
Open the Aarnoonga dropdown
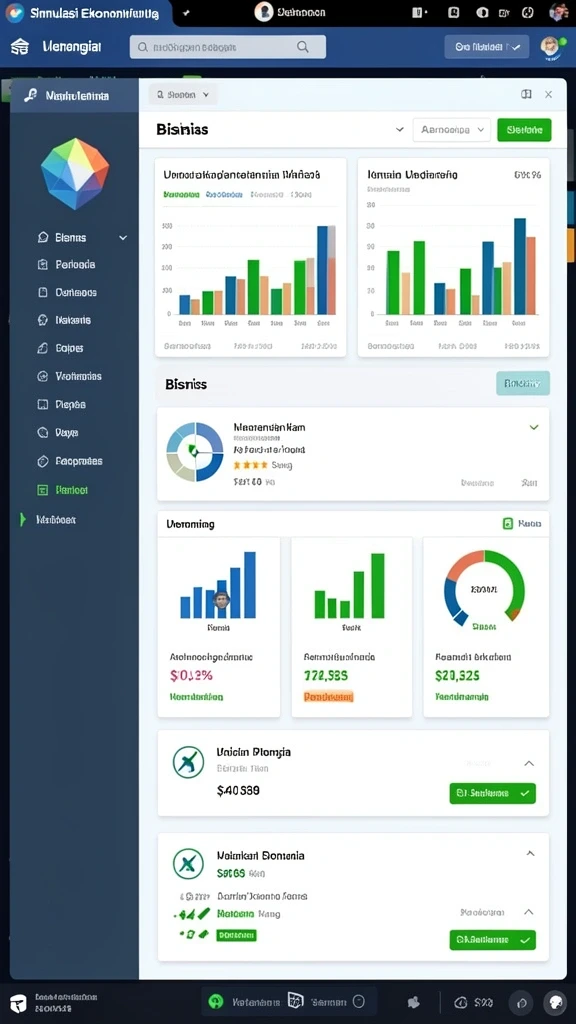point(451,130)
